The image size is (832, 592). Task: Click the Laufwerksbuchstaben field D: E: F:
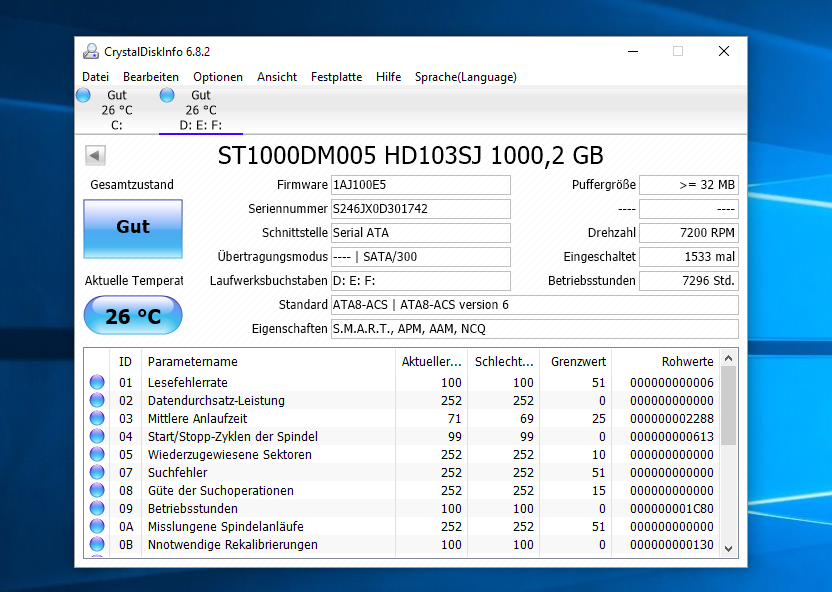tap(421, 281)
